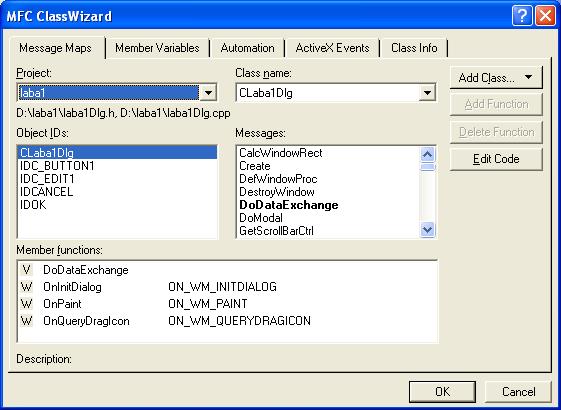Open the ActiveX Events tab

point(332,48)
